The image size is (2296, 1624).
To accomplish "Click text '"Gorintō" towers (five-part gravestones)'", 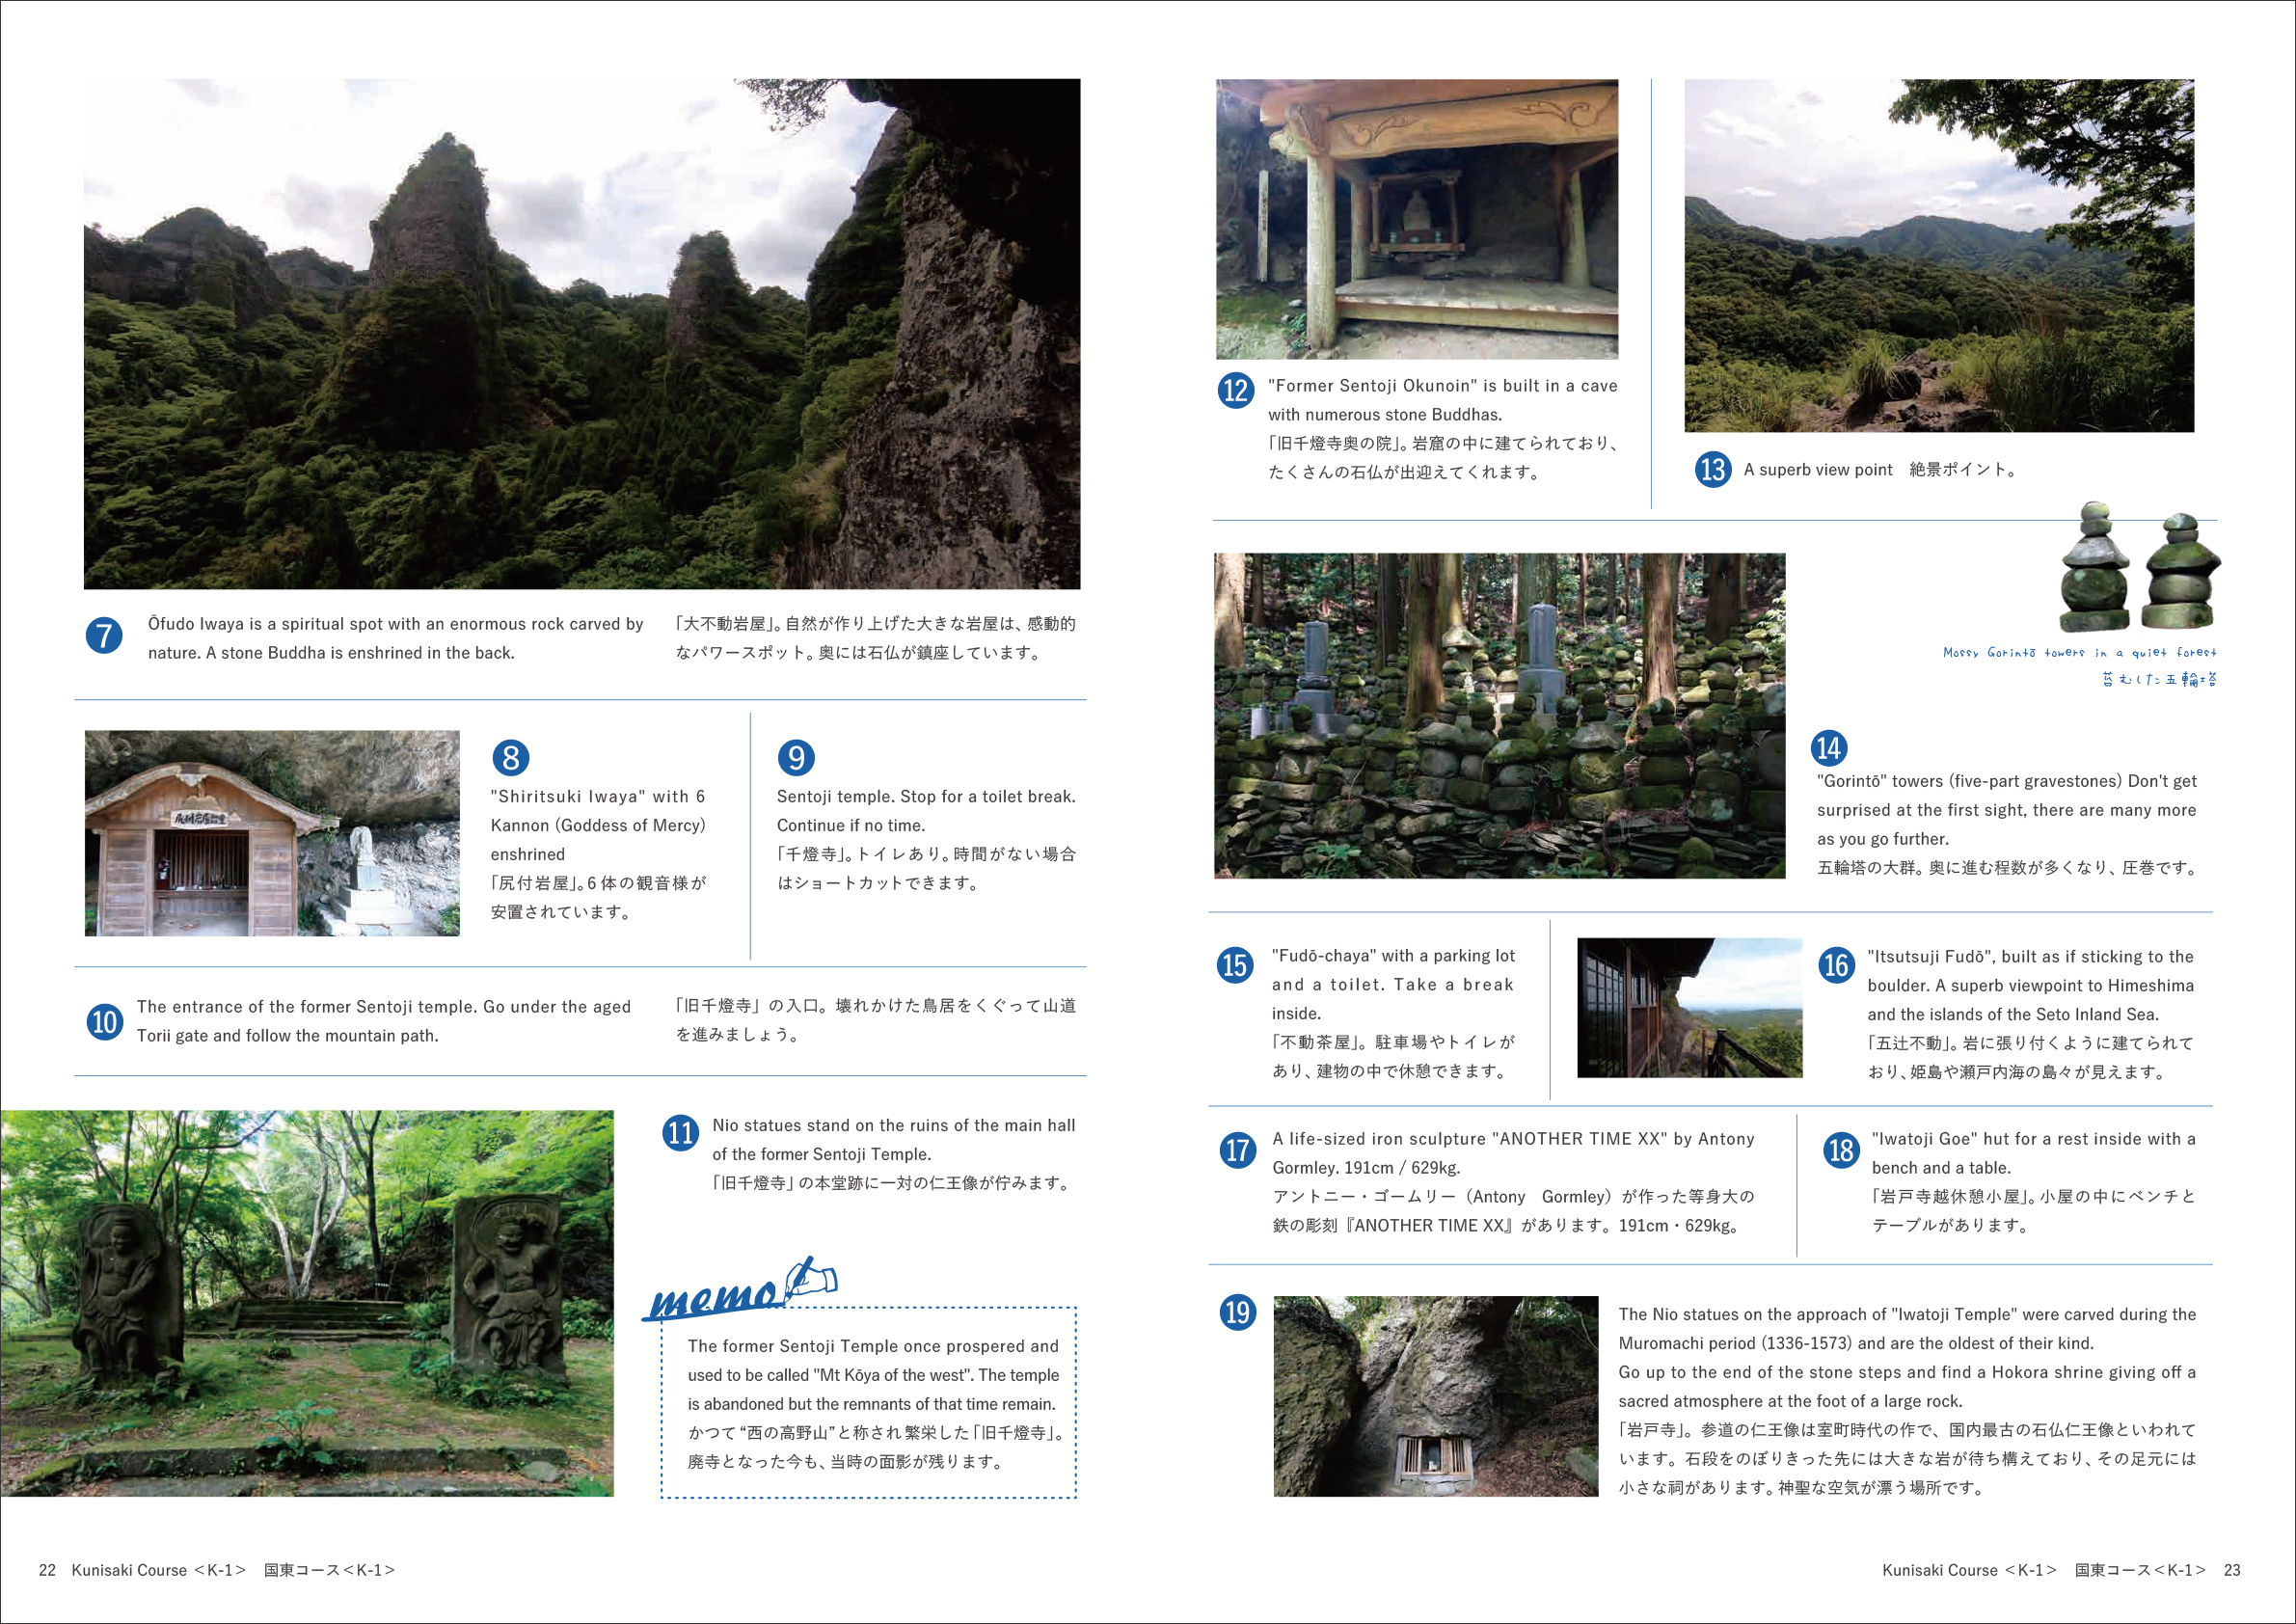I will pyautogui.click(x=1970, y=781).
